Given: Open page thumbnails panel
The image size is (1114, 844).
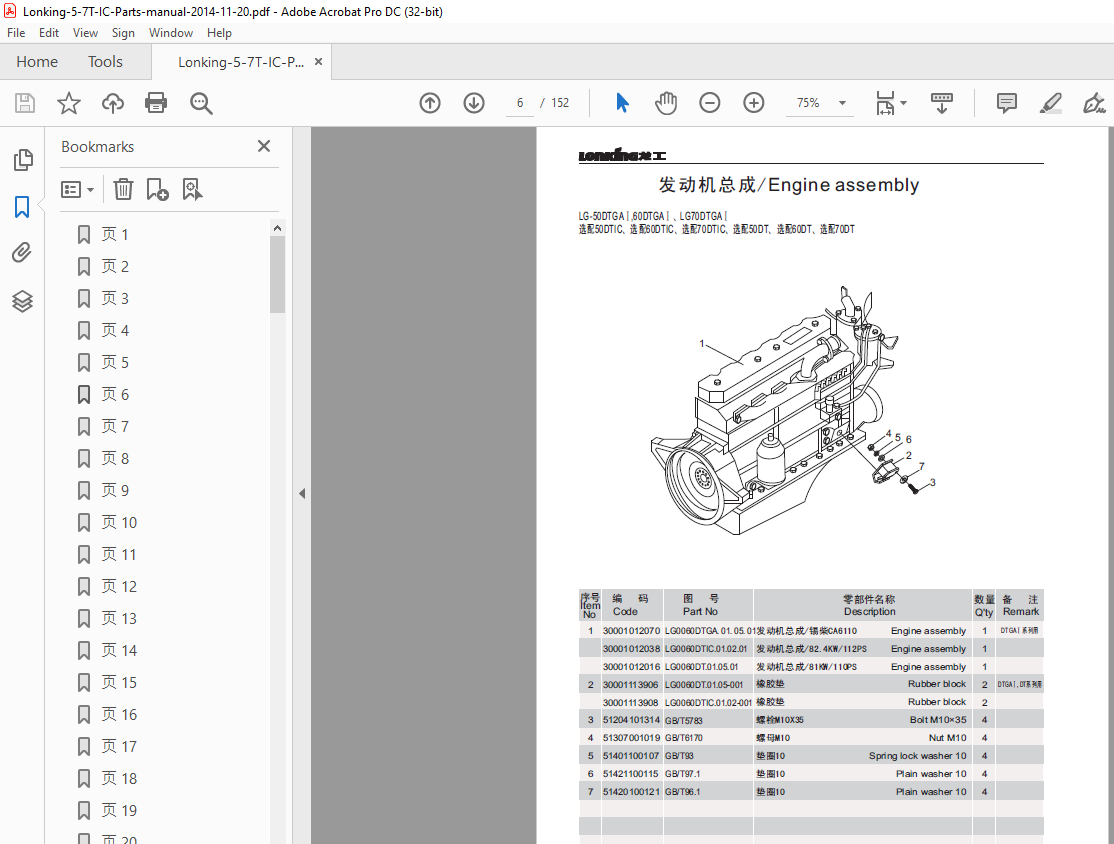Looking at the screenshot, I should click(x=23, y=160).
